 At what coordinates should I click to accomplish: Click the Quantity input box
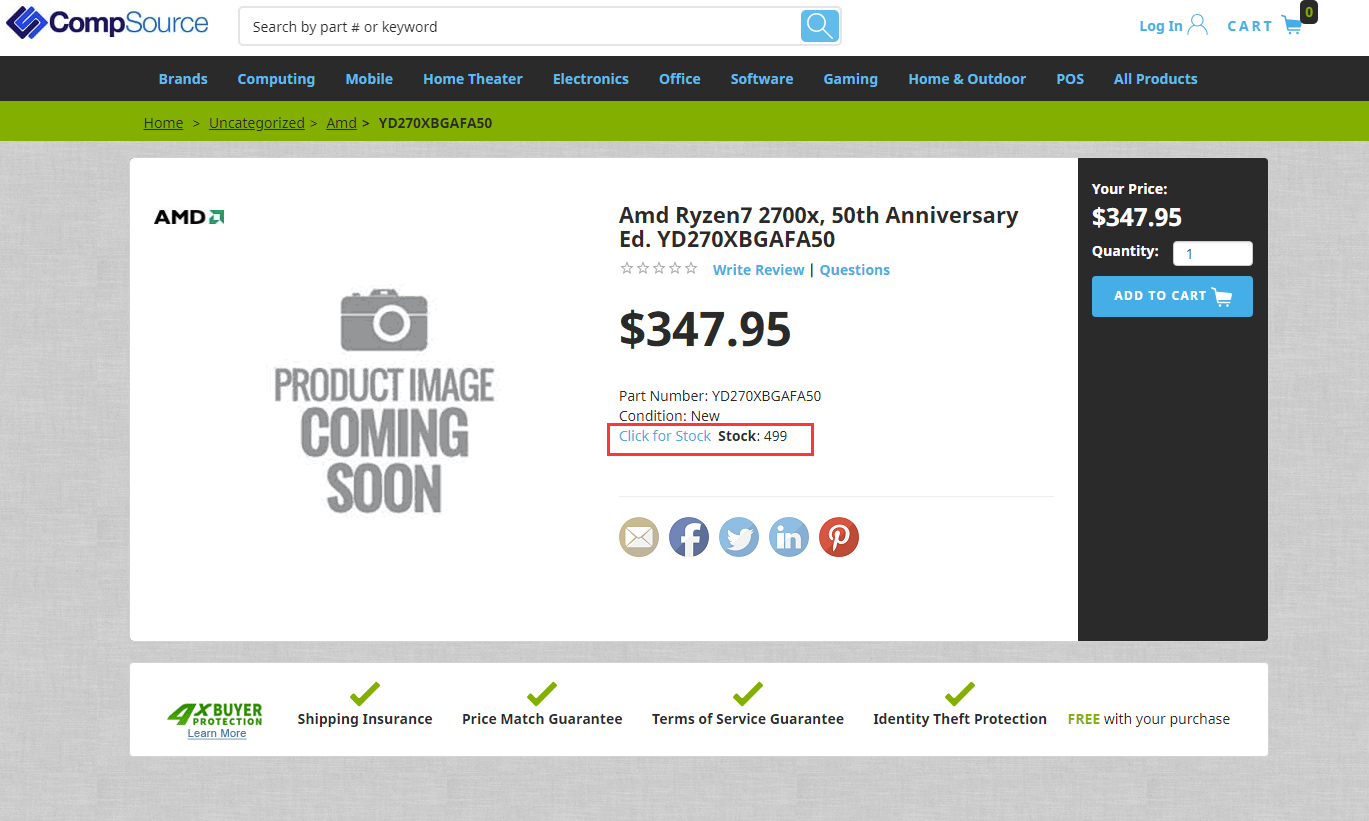[1212, 254]
